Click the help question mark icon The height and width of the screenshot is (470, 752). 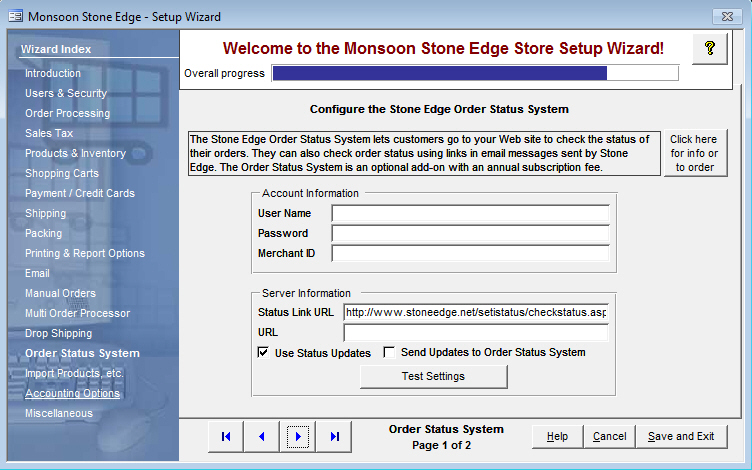pos(709,49)
